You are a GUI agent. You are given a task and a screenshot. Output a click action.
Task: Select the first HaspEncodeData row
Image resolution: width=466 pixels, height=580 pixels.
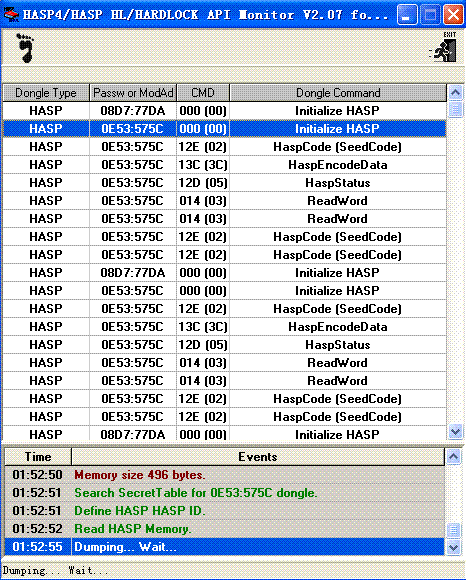224,165
